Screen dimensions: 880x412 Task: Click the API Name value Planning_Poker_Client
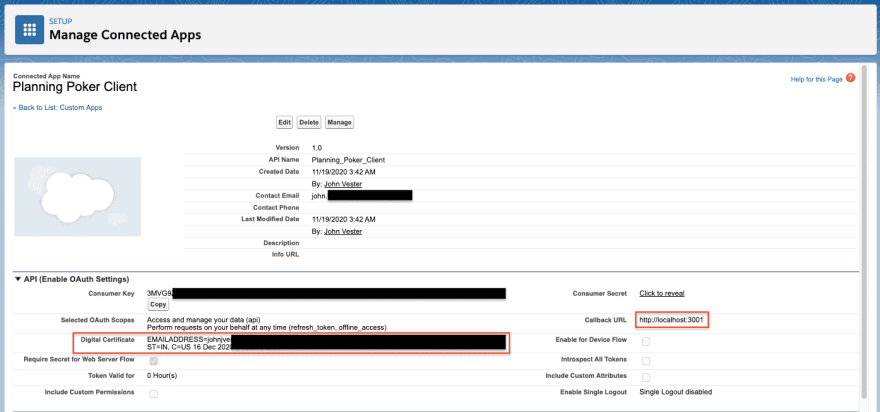(x=349, y=159)
